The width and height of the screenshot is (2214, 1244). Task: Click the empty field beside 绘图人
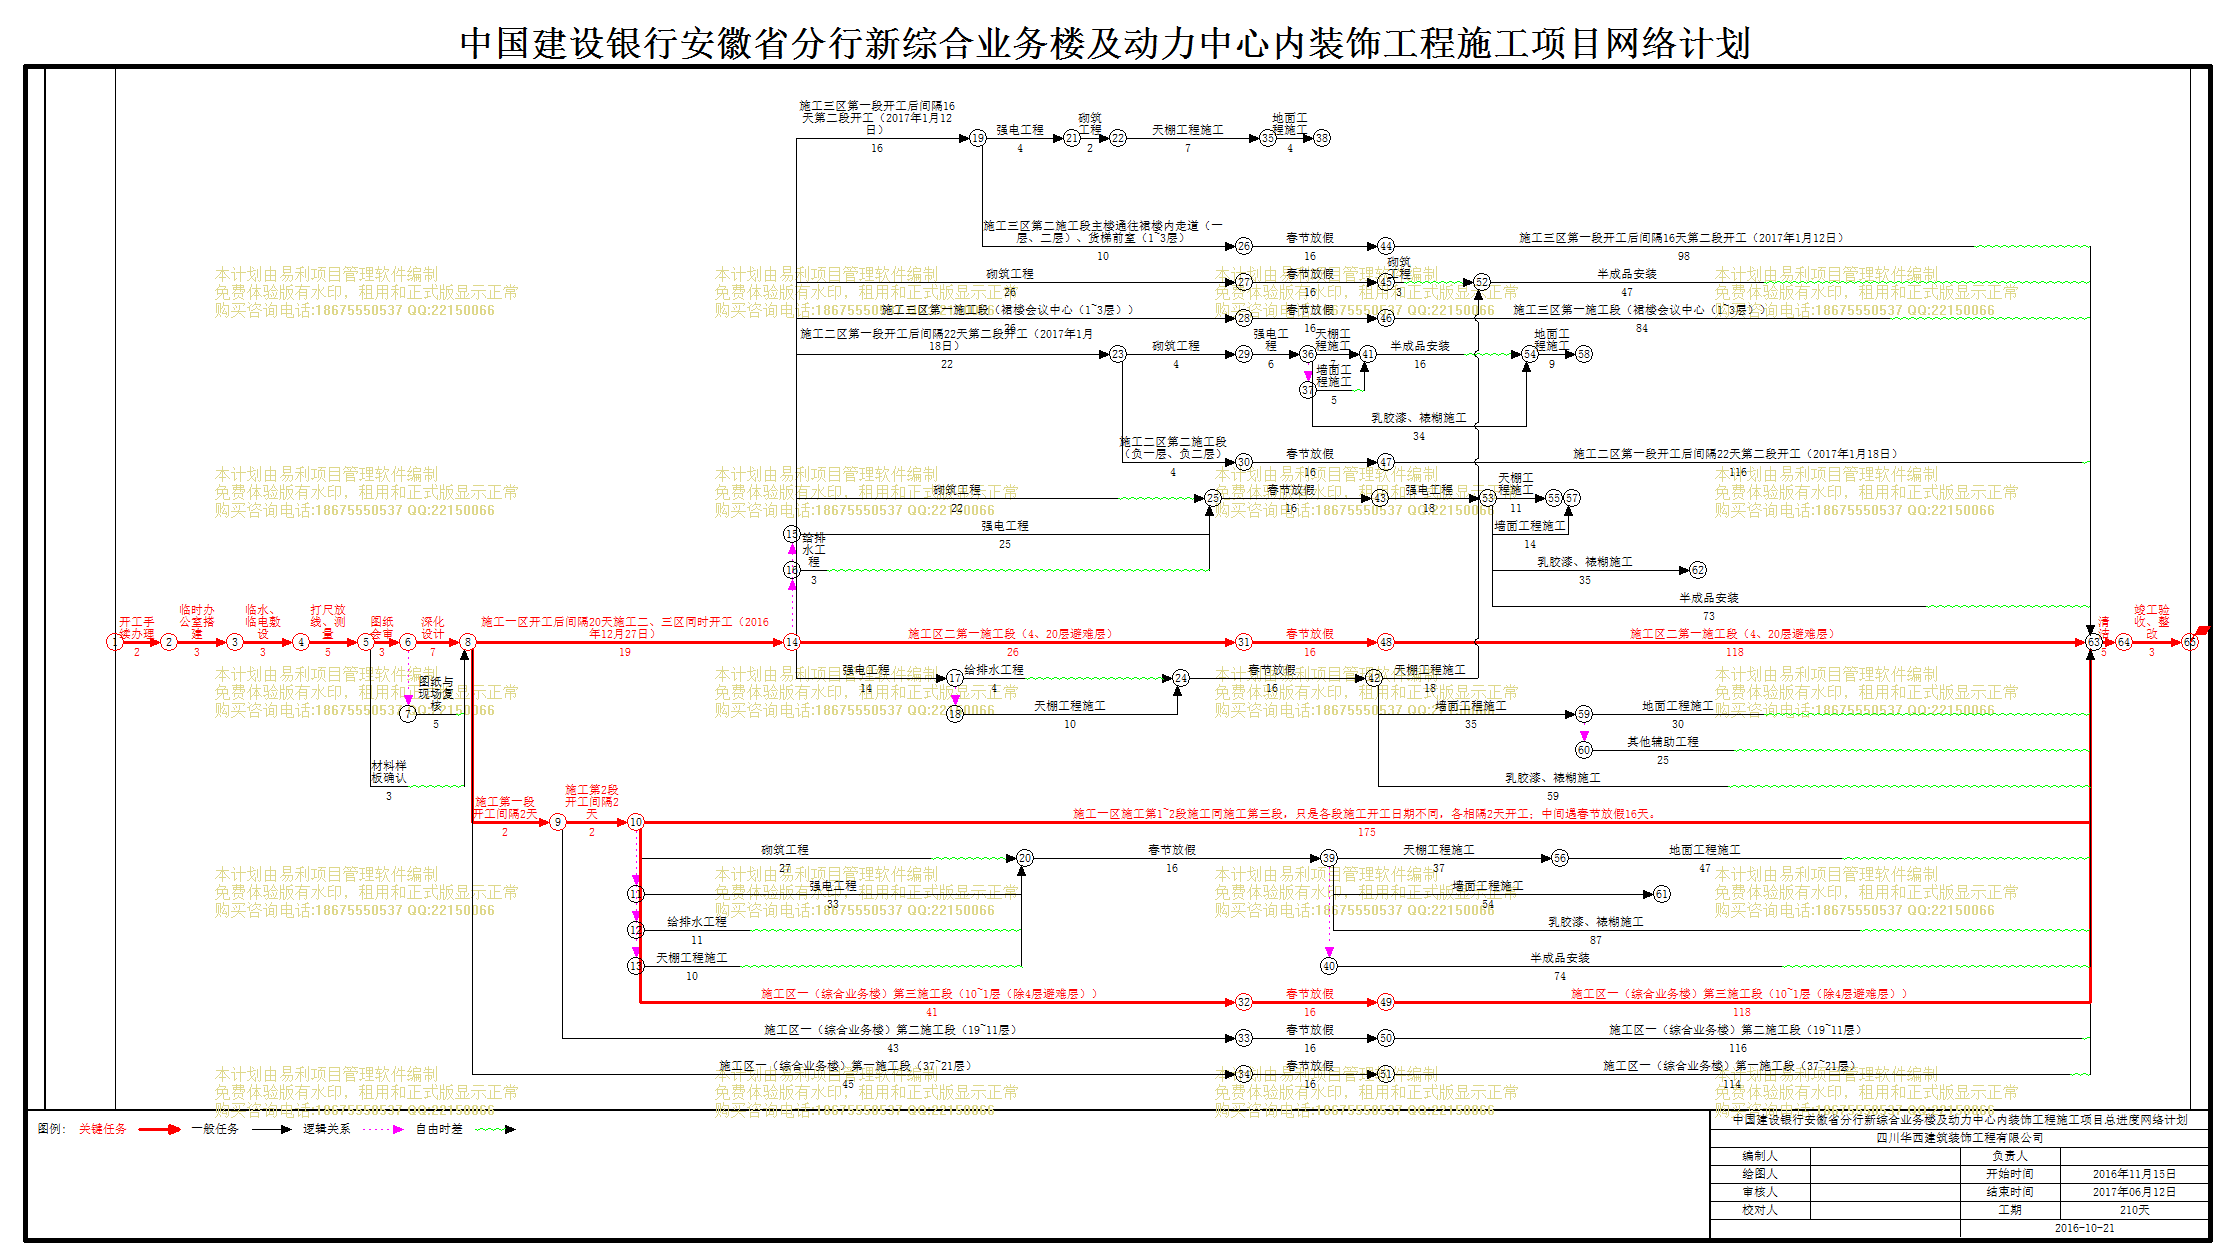pos(1885,1174)
